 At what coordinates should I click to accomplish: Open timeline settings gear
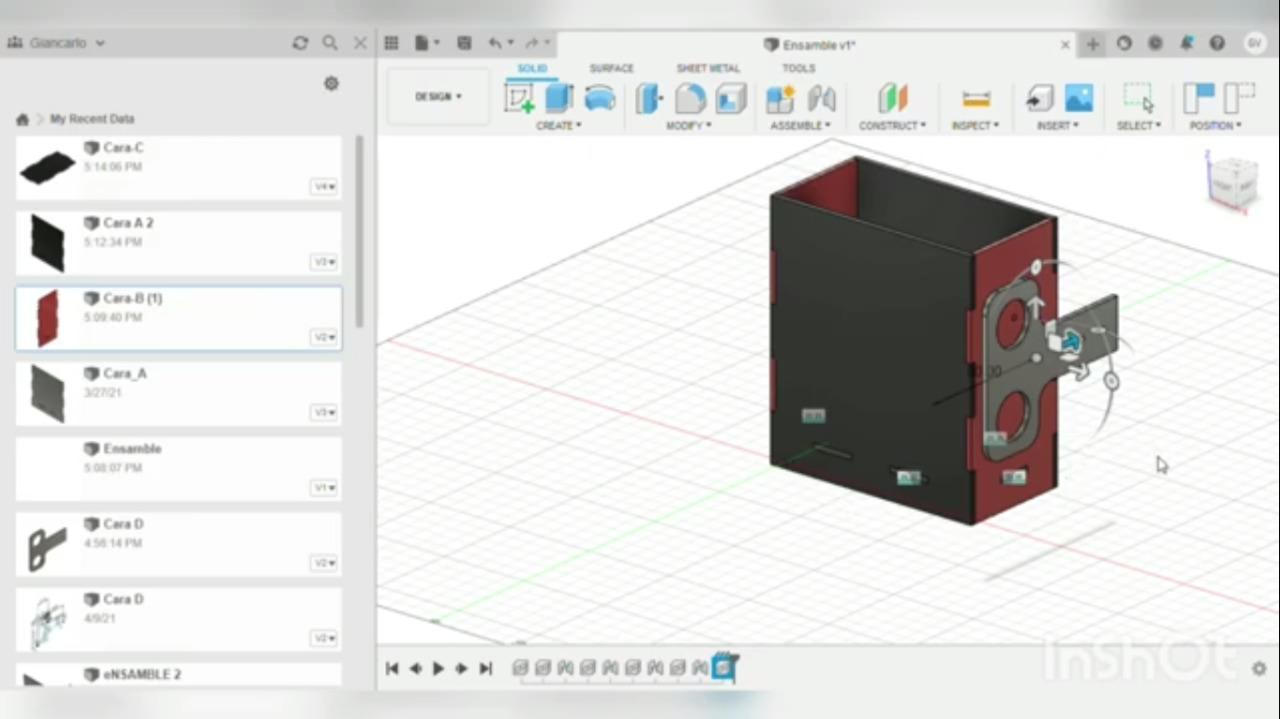tap(1259, 668)
